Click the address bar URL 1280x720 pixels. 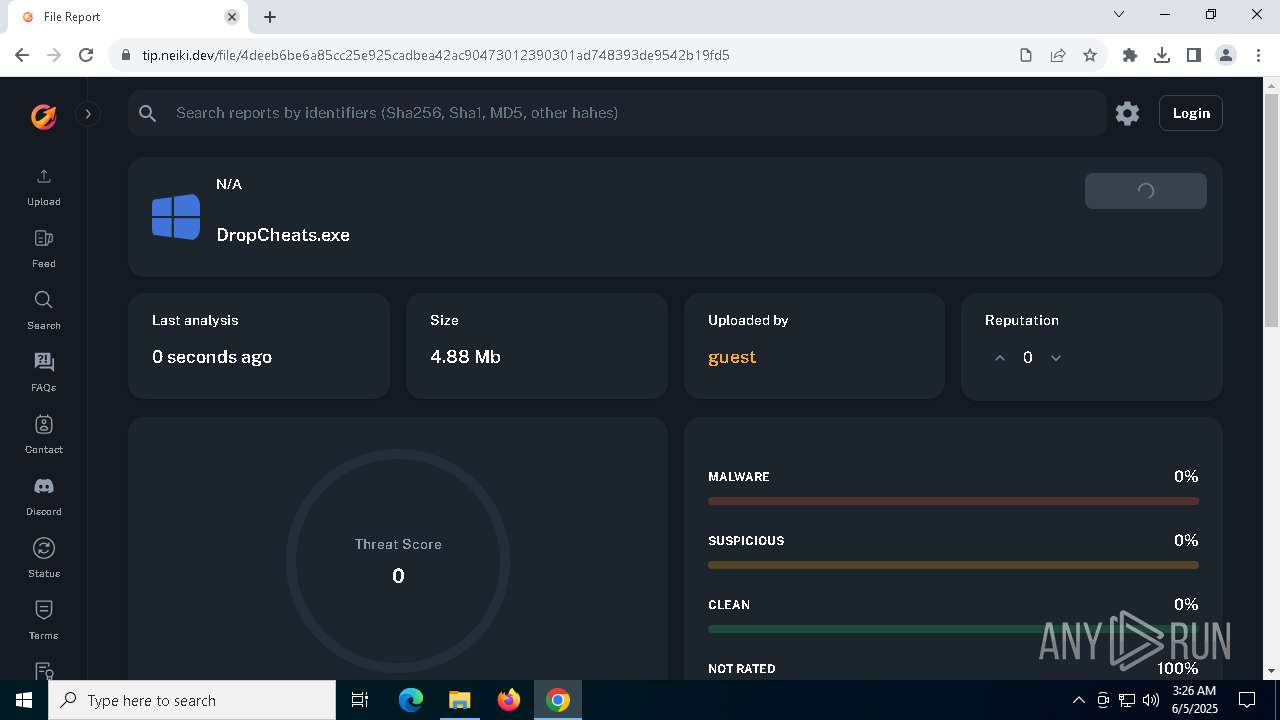436,55
